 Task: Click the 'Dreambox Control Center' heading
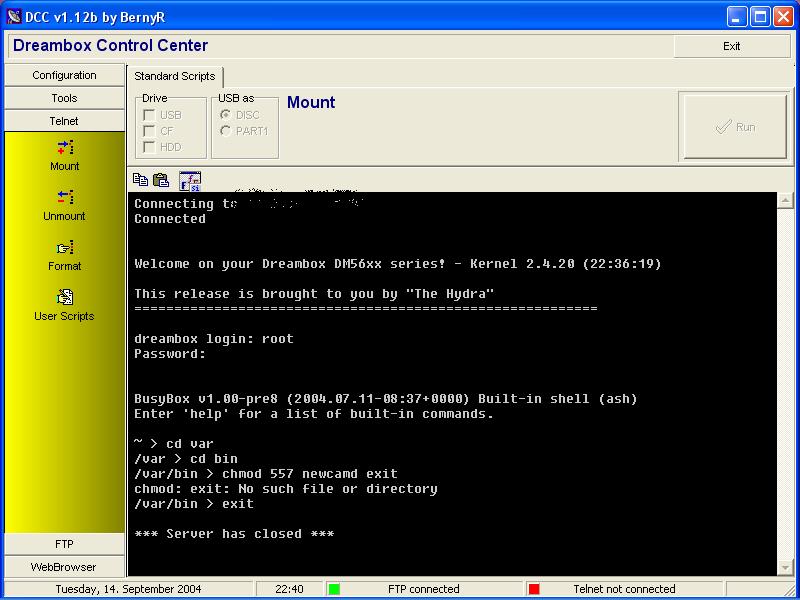(111, 45)
